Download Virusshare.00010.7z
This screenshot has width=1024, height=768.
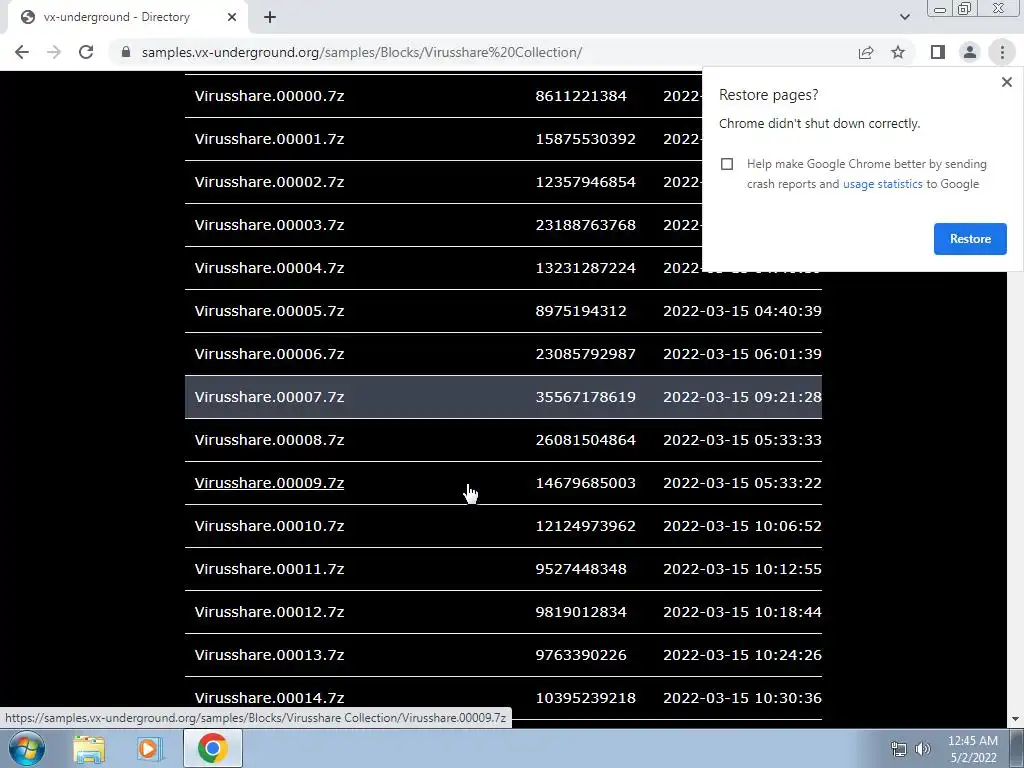point(269,526)
